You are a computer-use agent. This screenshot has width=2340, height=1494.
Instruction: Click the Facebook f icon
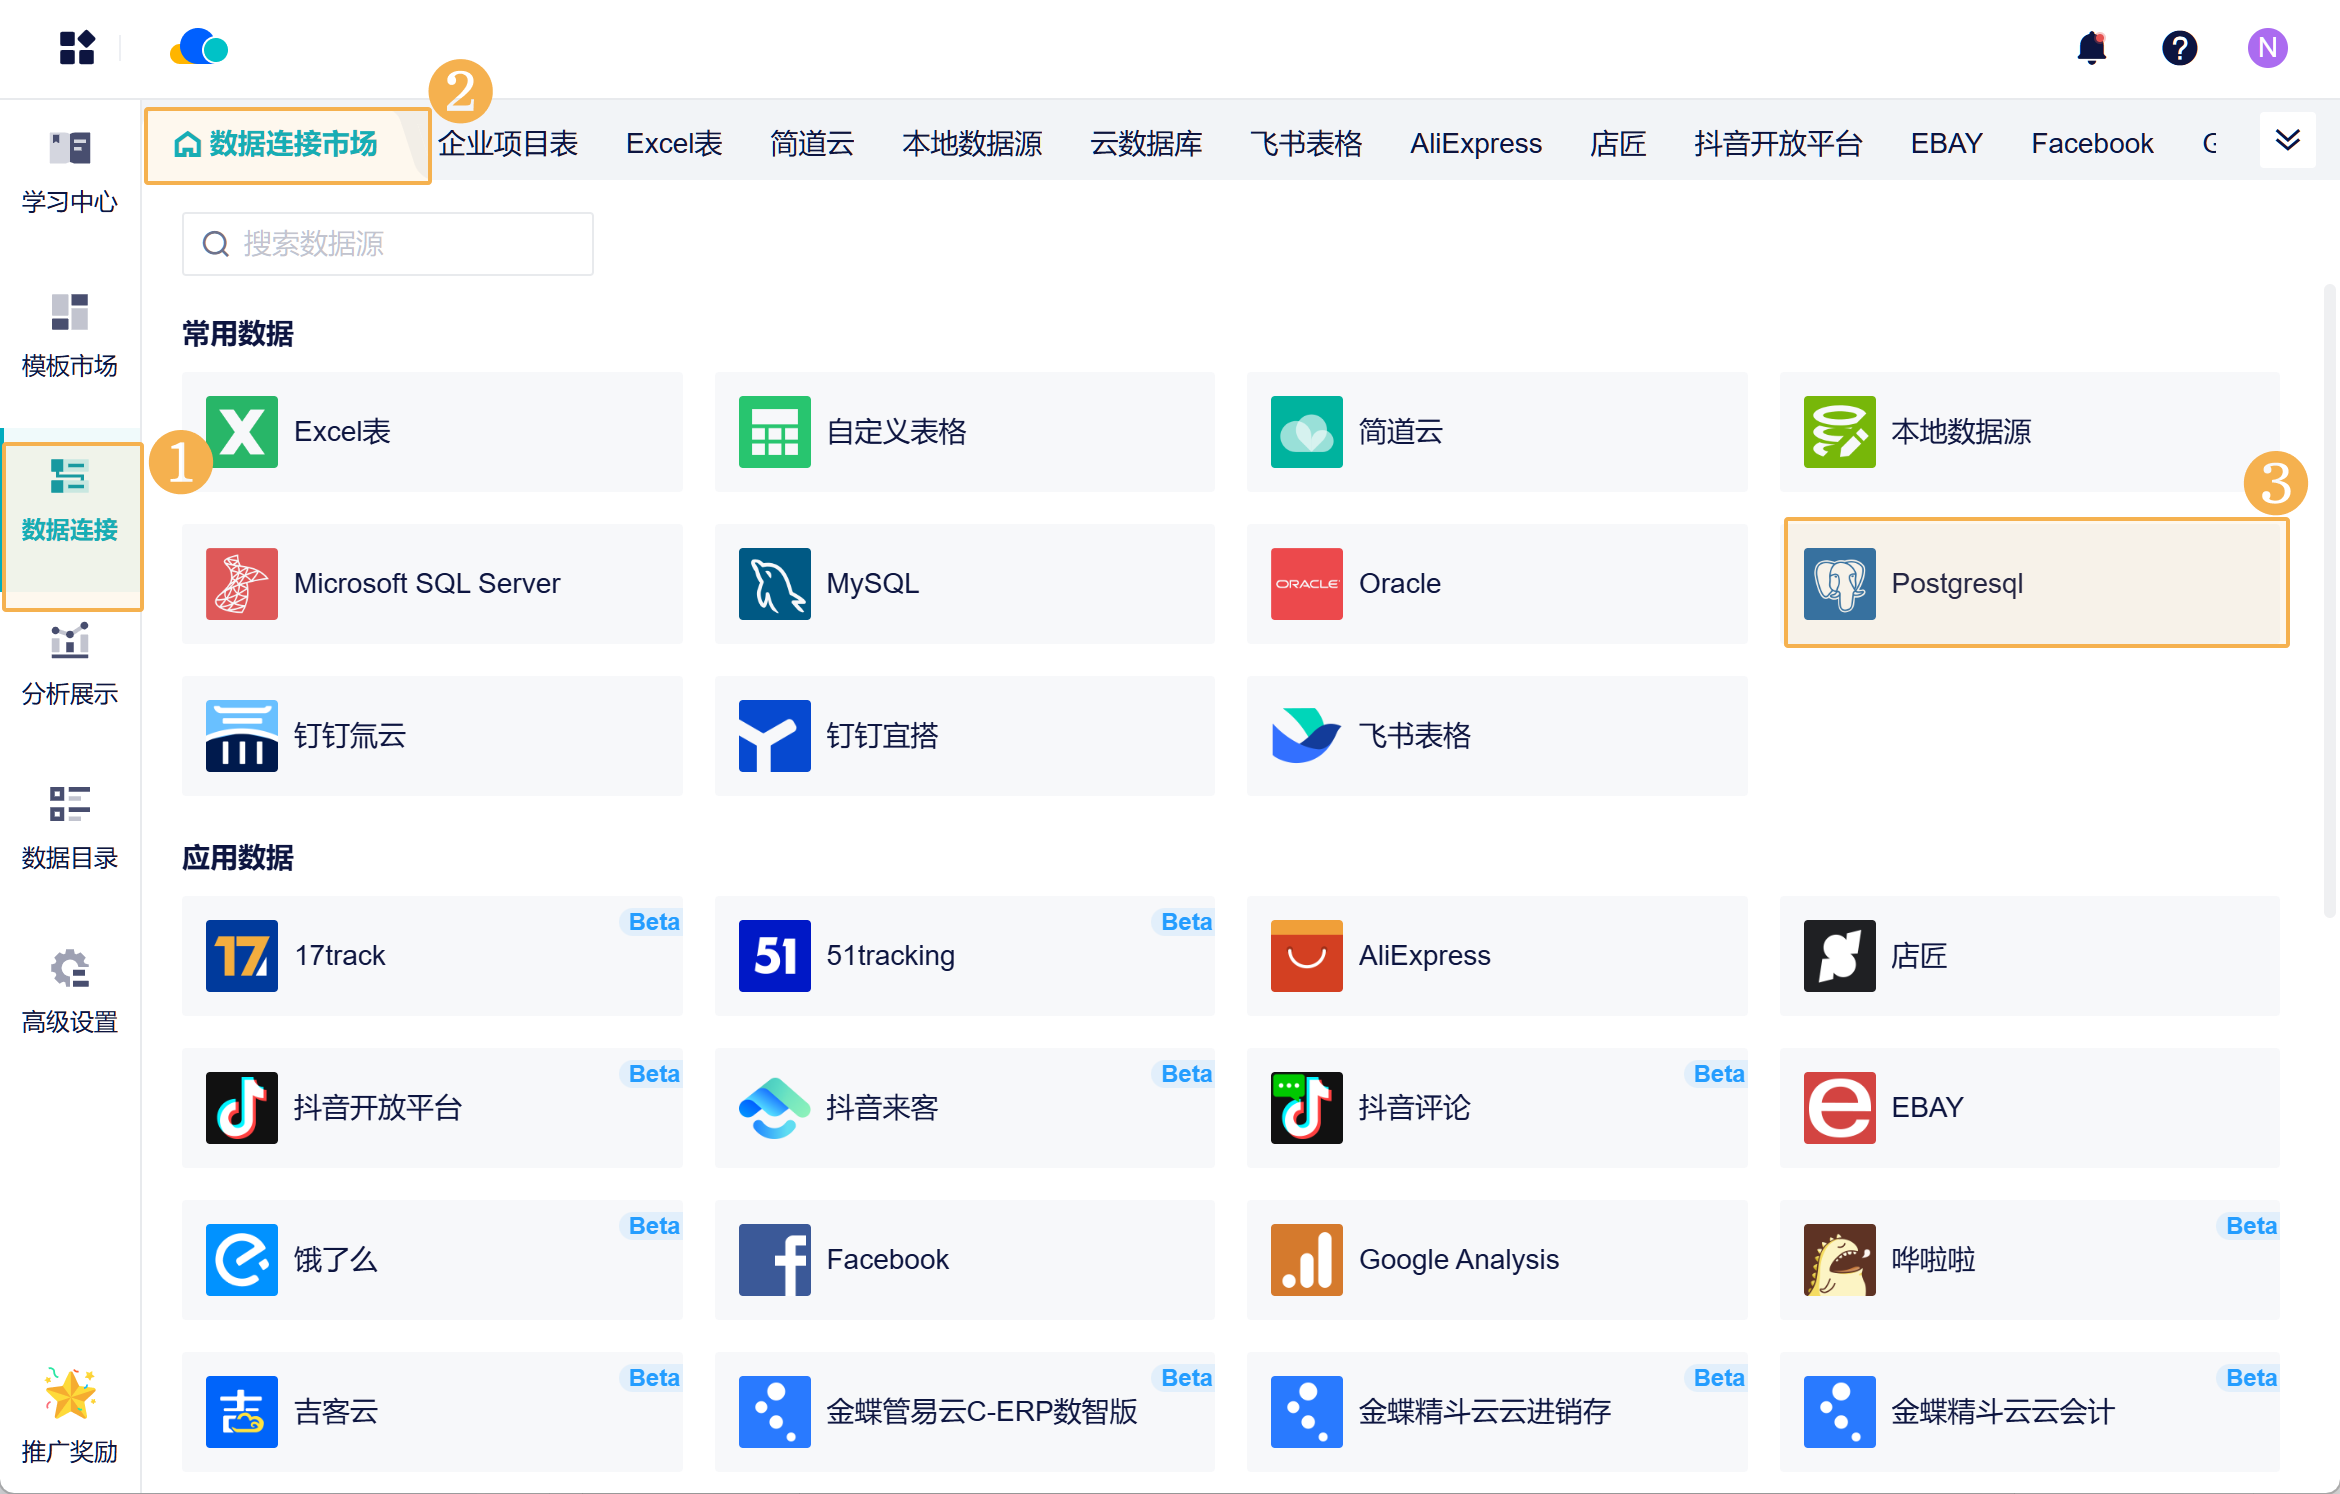point(775,1260)
